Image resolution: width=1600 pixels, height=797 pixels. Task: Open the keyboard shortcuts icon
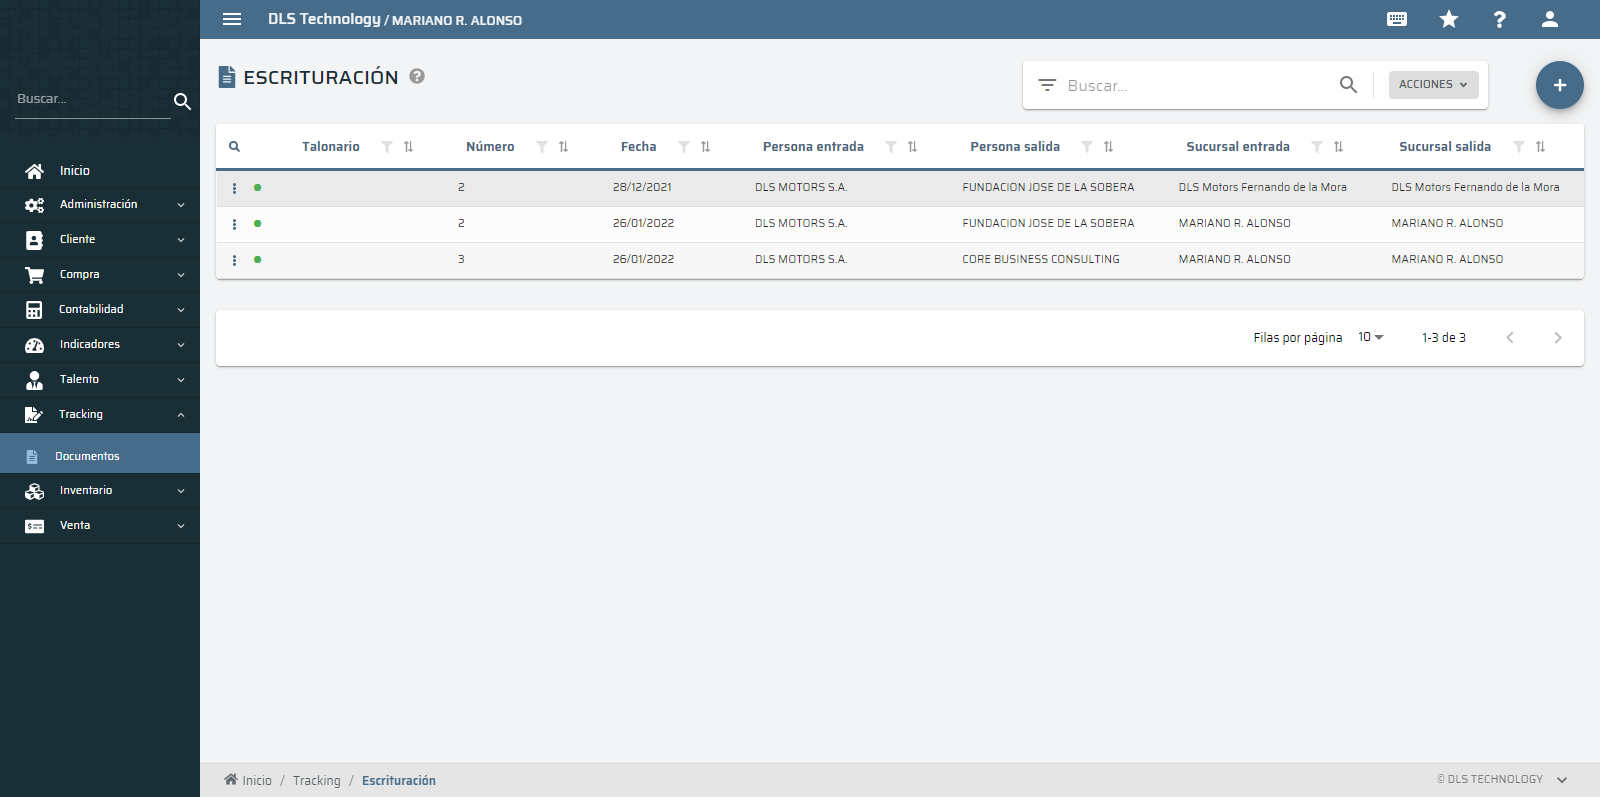click(x=1397, y=19)
